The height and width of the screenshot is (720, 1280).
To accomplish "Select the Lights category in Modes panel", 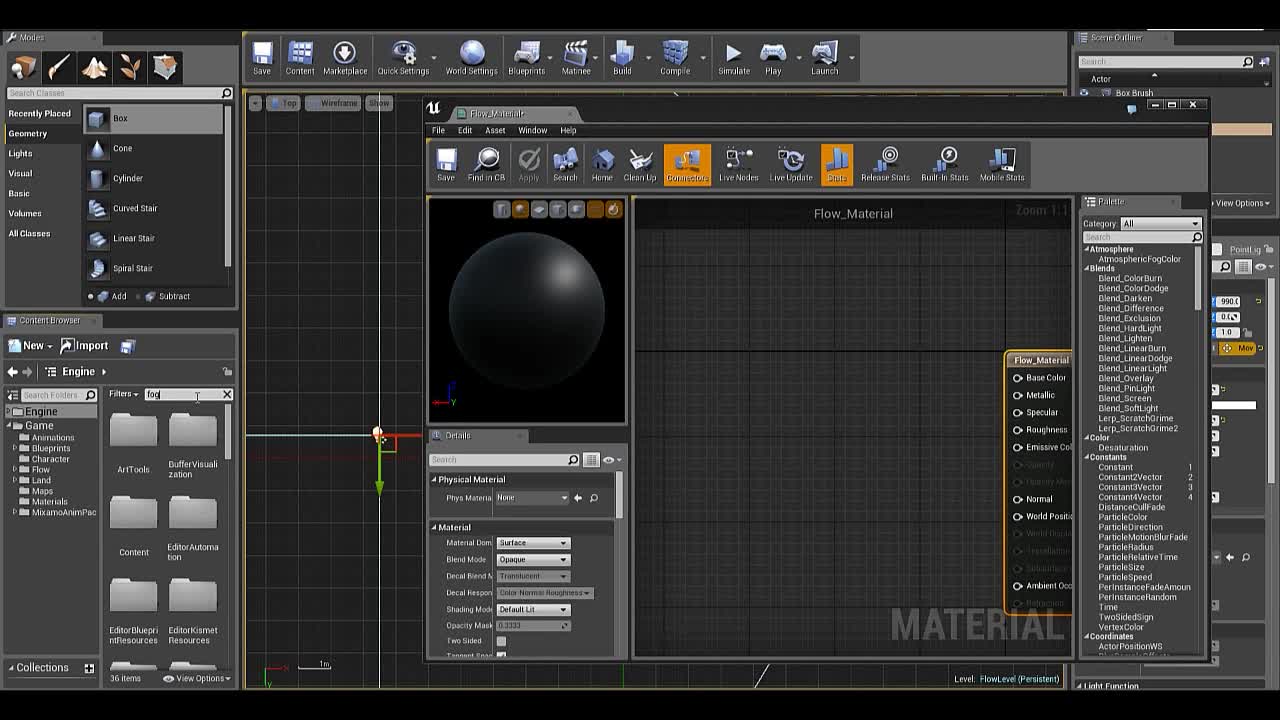I will point(20,154).
